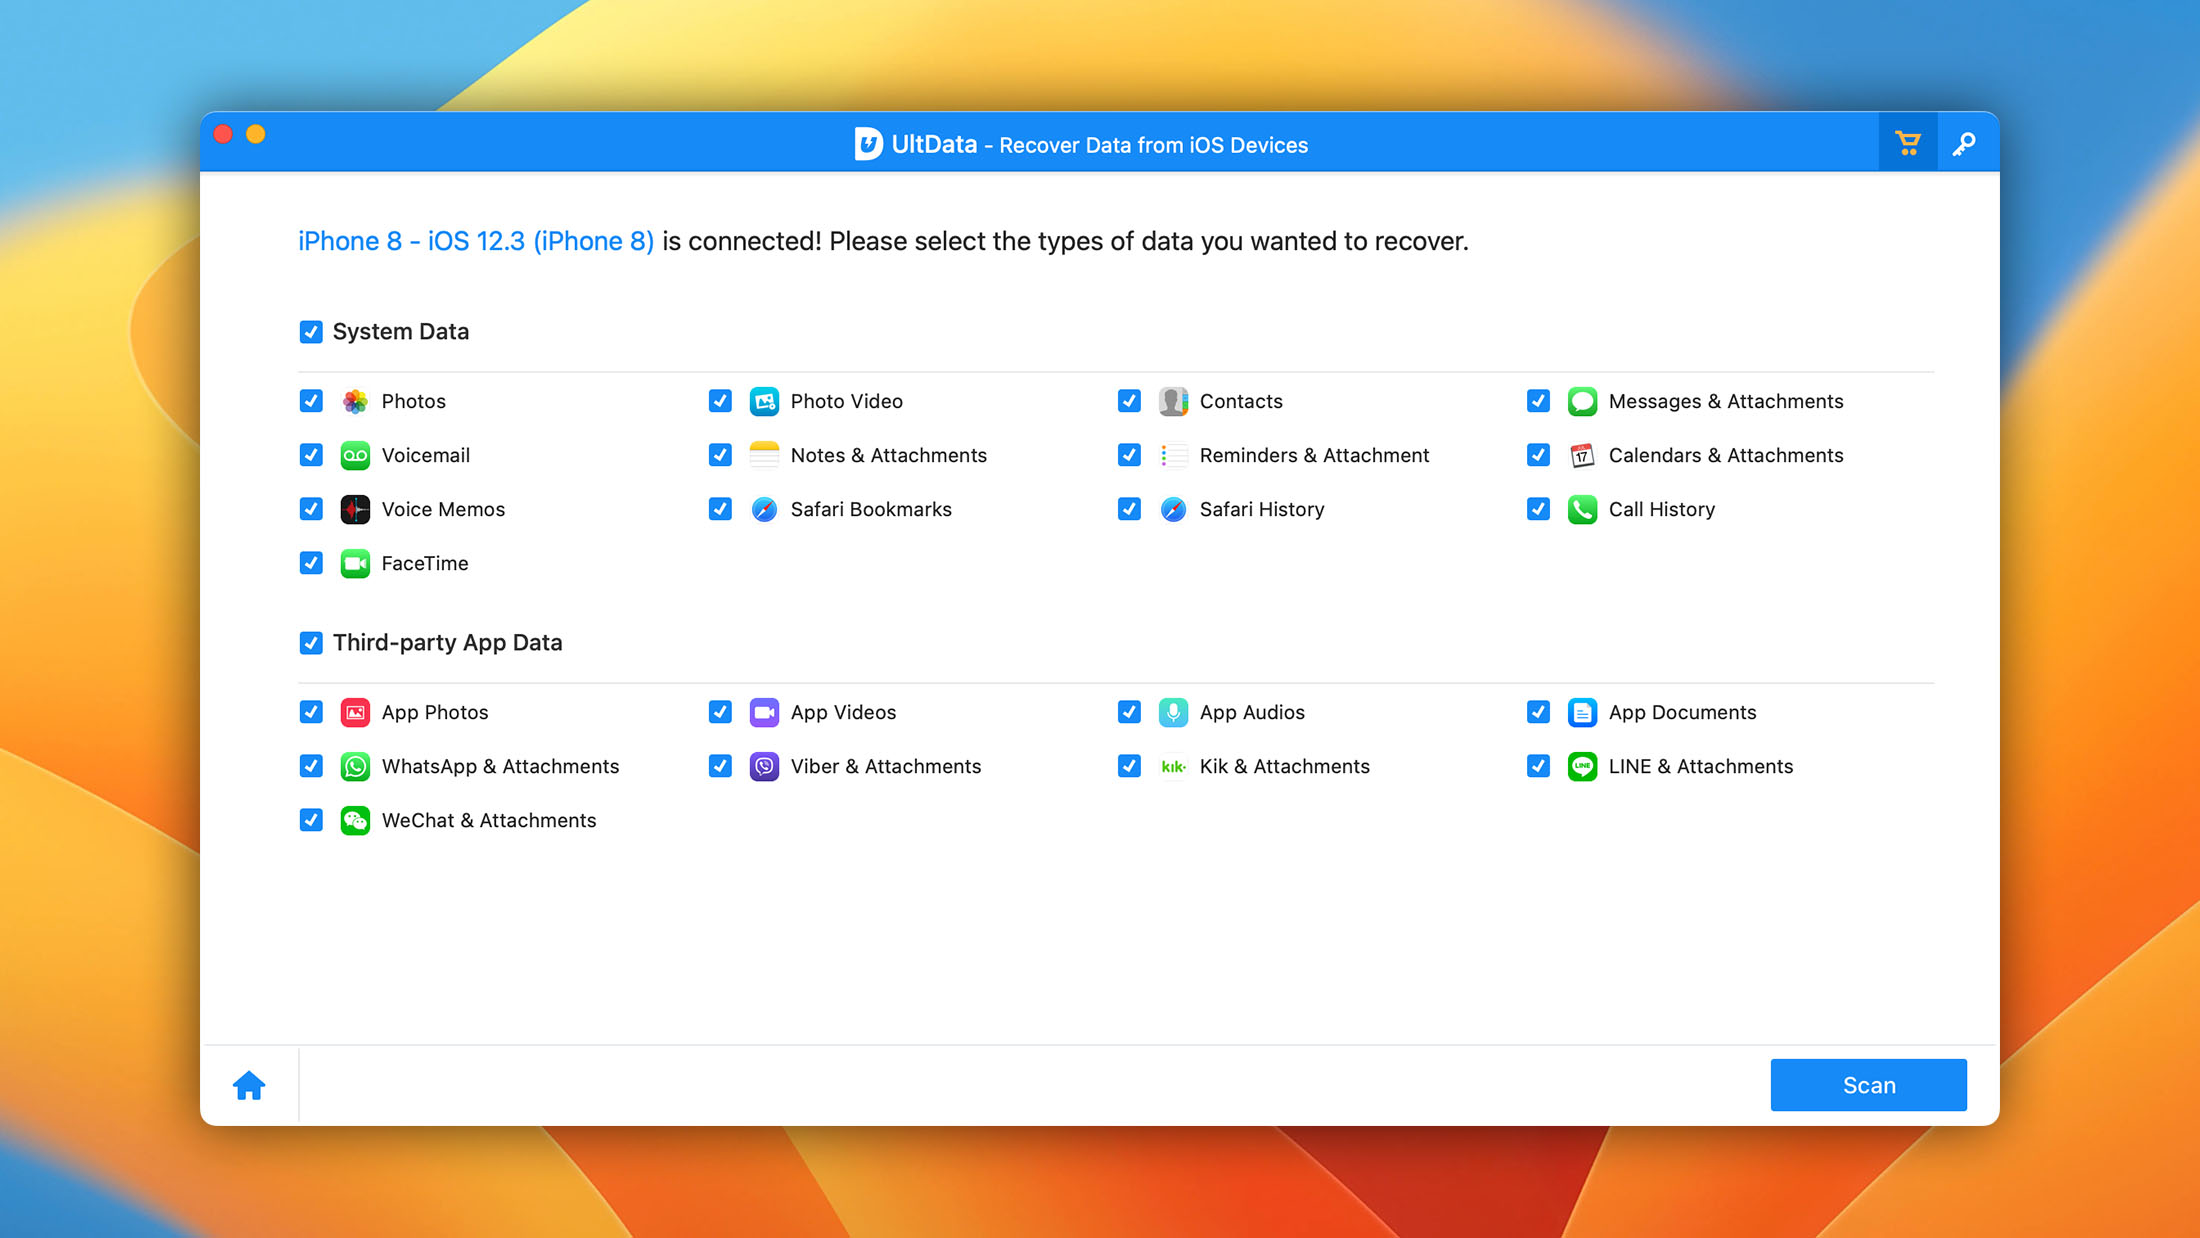Toggle the Photos checkbox
The image size is (2200, 1238).
[311, 401]
